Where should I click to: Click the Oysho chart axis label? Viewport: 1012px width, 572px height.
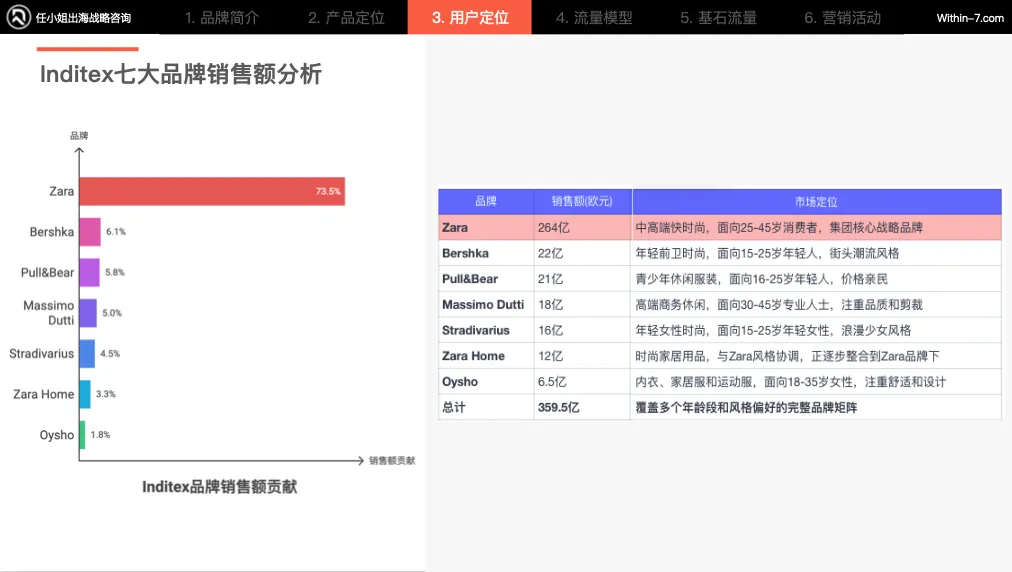pyautogui.click(x=57, y=434)
